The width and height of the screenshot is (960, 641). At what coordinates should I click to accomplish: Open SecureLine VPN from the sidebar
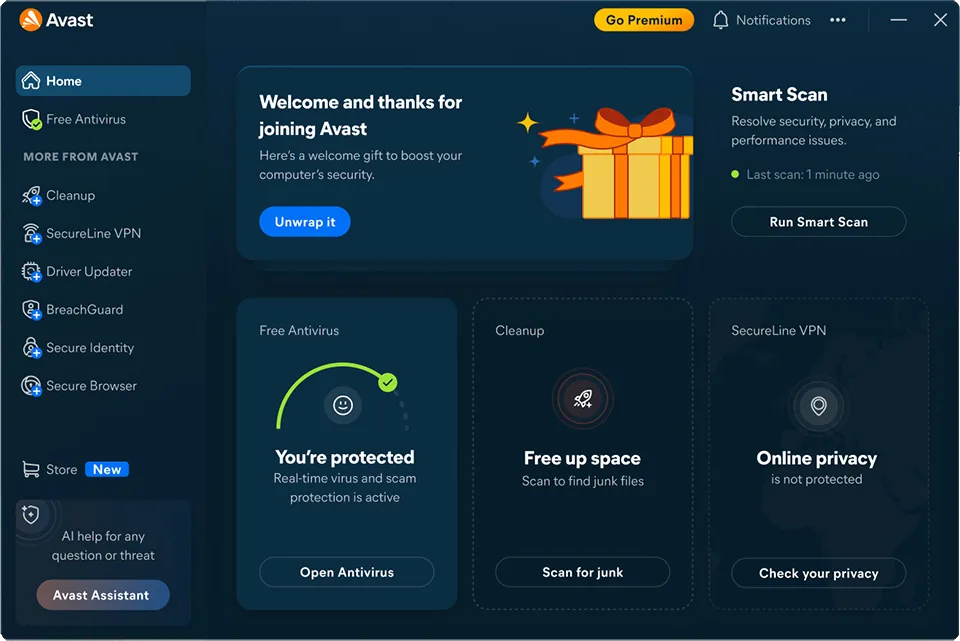pos(103,234)
